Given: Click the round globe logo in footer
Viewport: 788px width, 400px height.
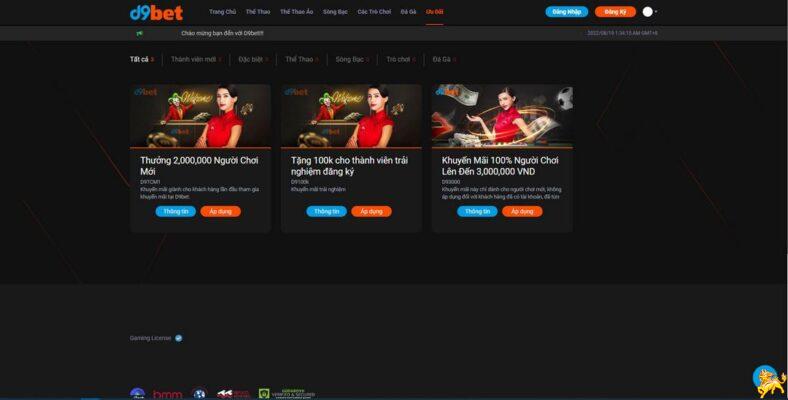Looking at the screenshot, I should [199, 394].
